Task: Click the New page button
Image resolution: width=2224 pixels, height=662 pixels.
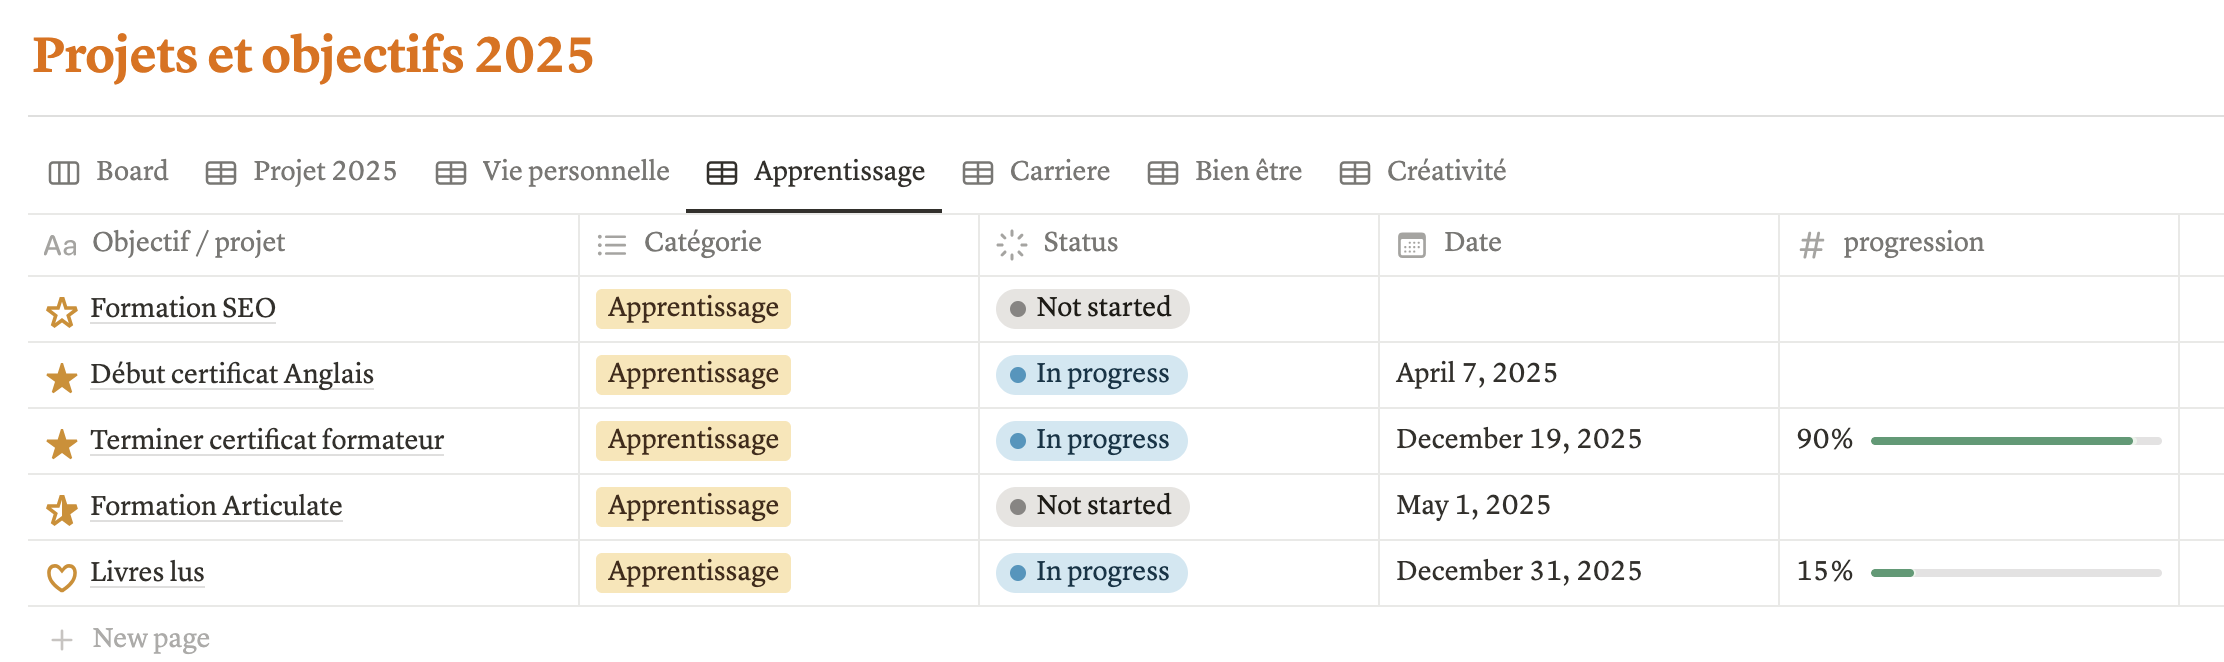Action: (150, 638)
